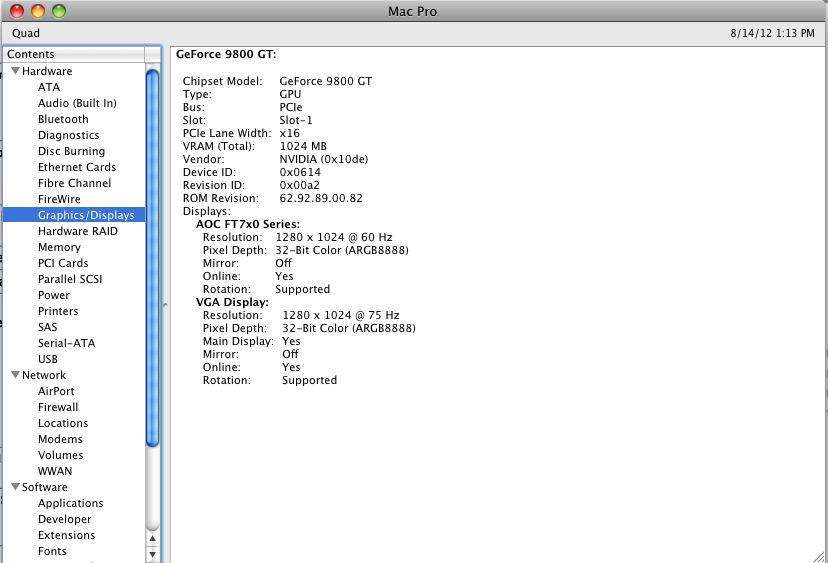Image resolution: width=828 pixels, height=563 pixels.
Task: Open PCI Cards information
Action: pos(63,263)
